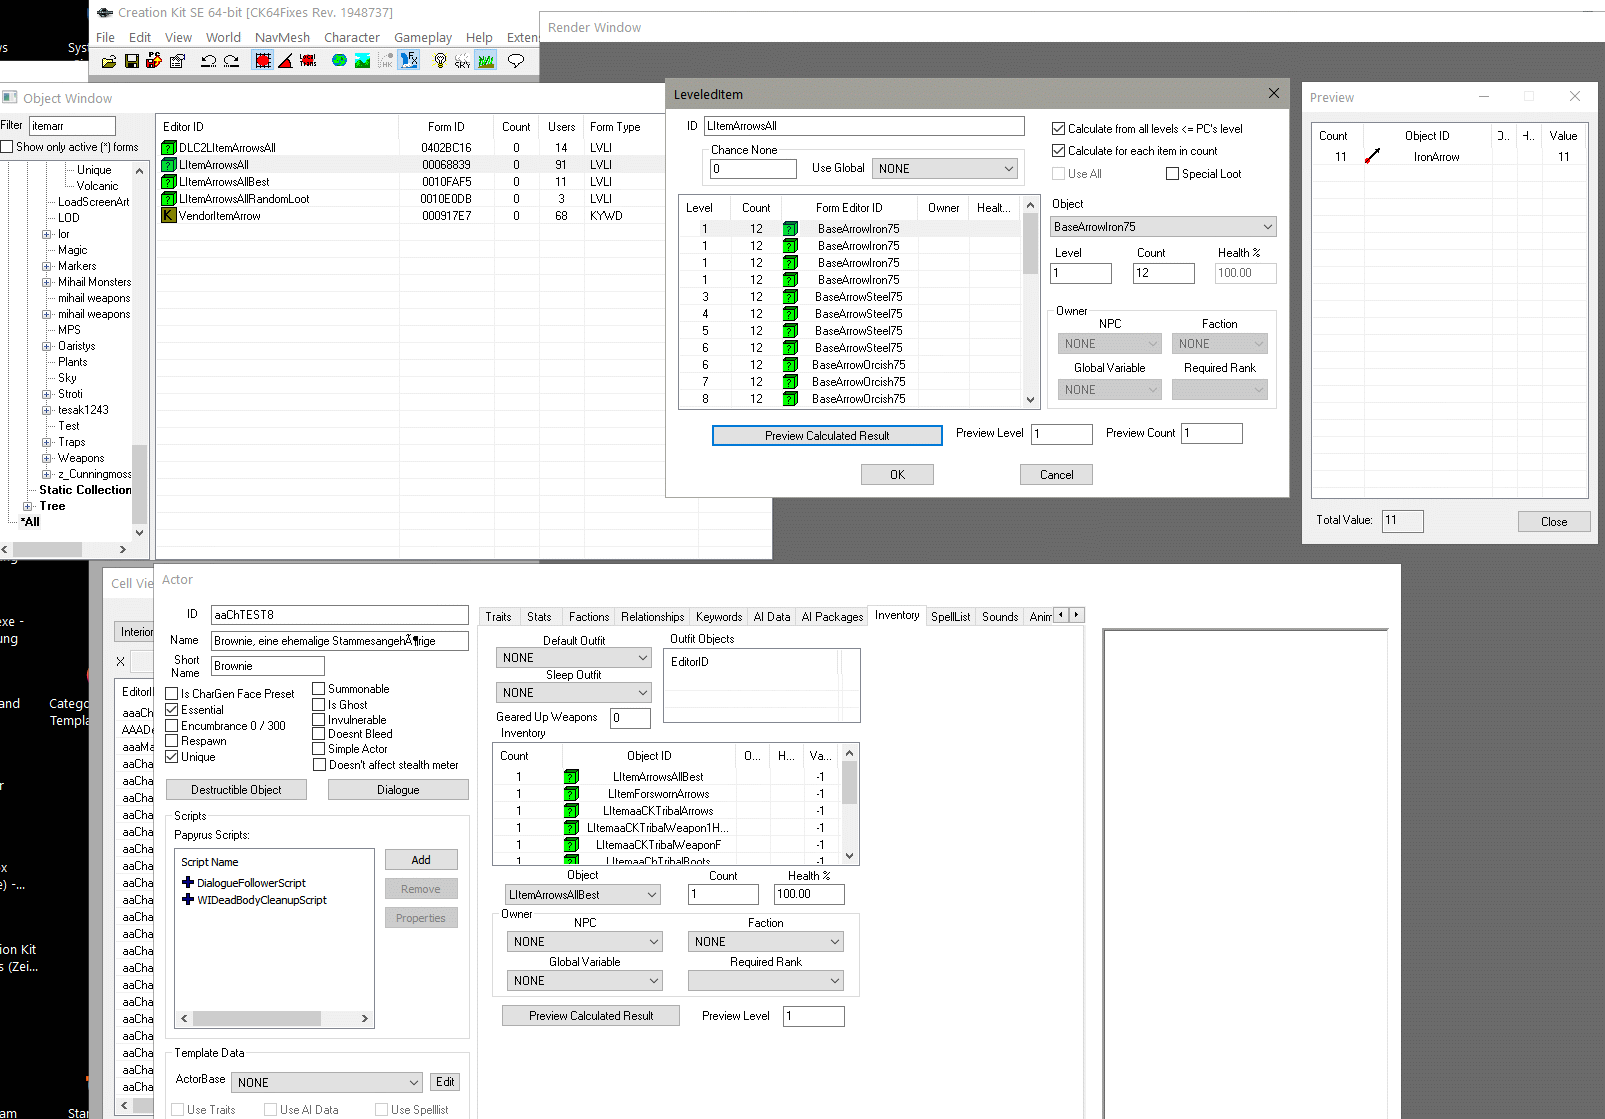Switch to the Factions tab
This screenshot has height=1119, width=1605.
588,617
